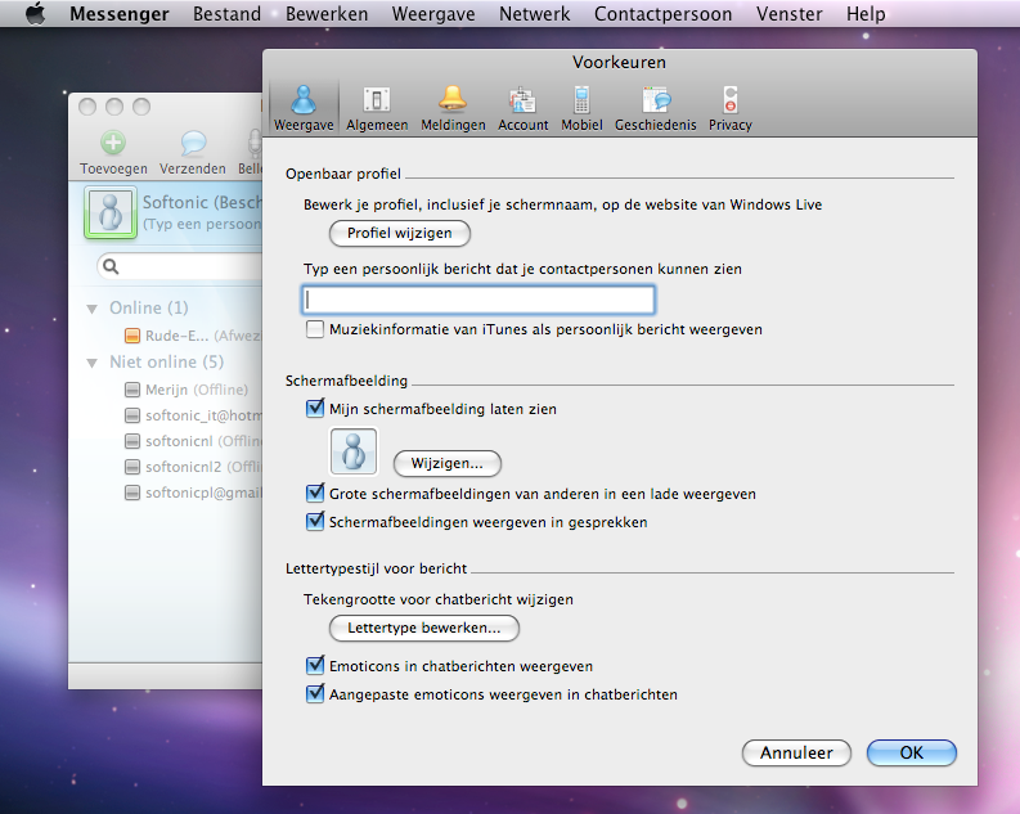Select softonicpl@gmail contact icon
This screenshot has width=1020, height=814.
132,493
